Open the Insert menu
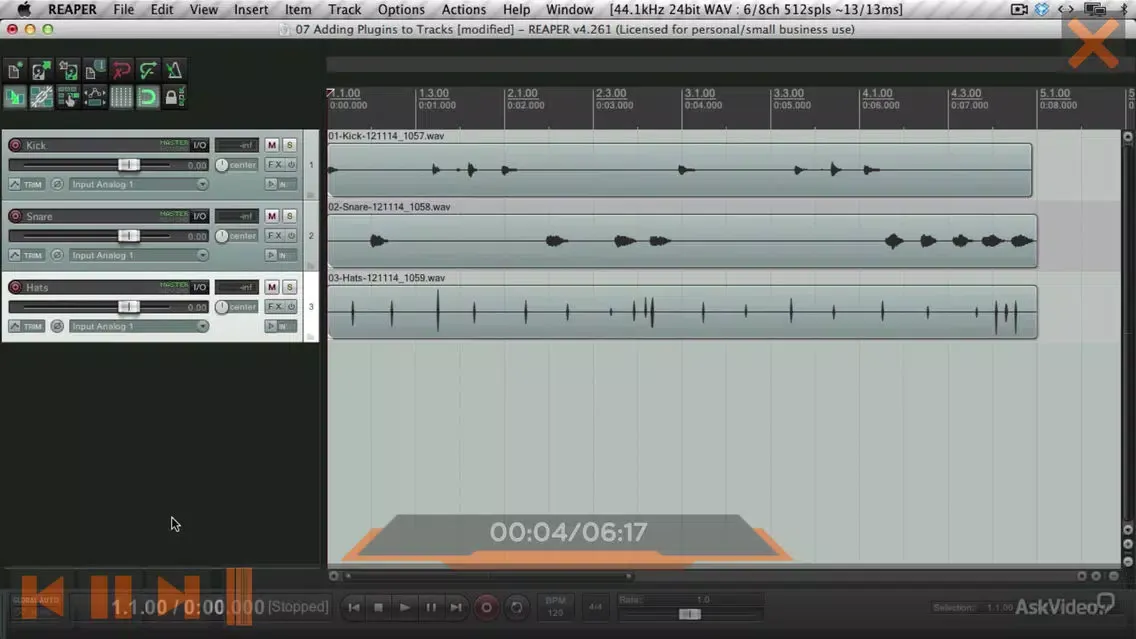 251,9
